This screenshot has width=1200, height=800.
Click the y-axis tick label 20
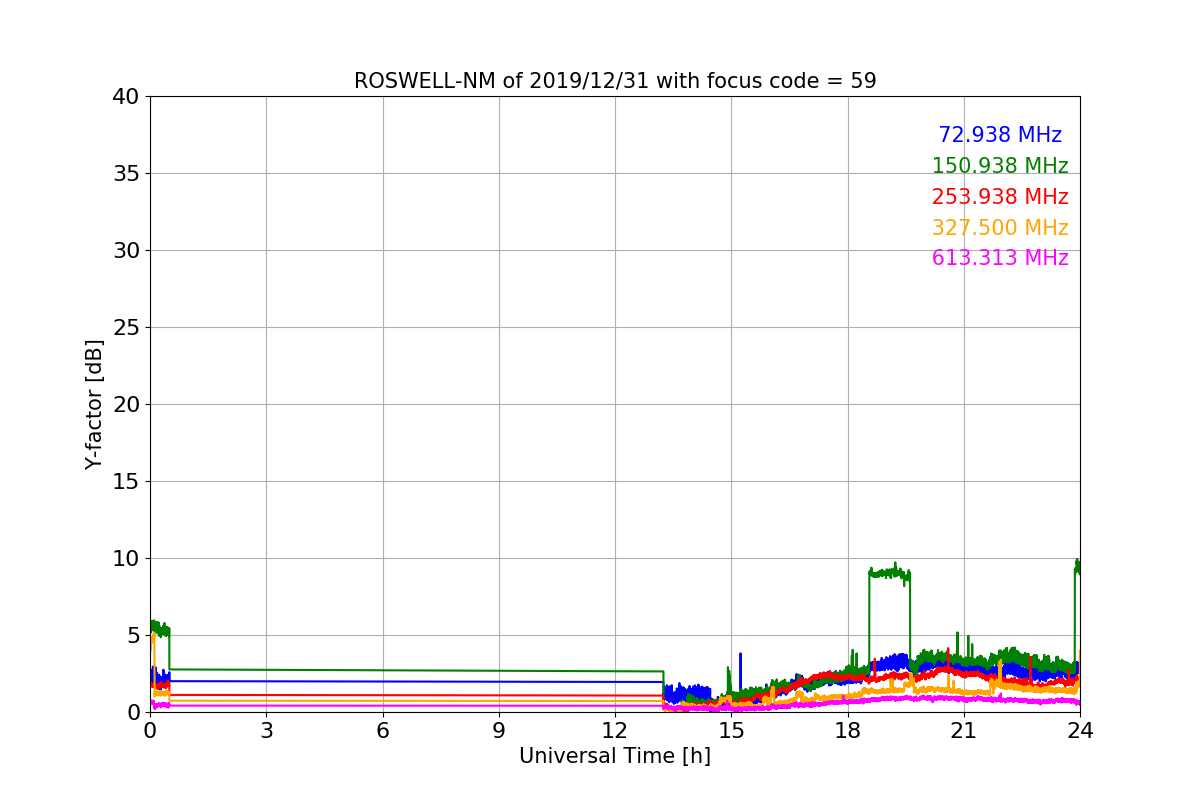click(x=126, y=405)
